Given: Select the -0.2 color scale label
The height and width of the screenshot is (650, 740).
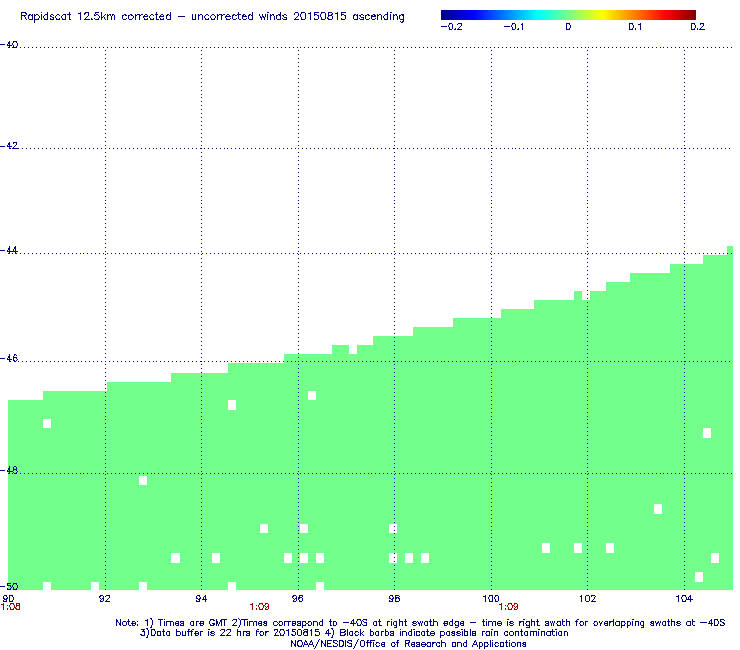Looking at the screenshot, I should click(452, 27).
